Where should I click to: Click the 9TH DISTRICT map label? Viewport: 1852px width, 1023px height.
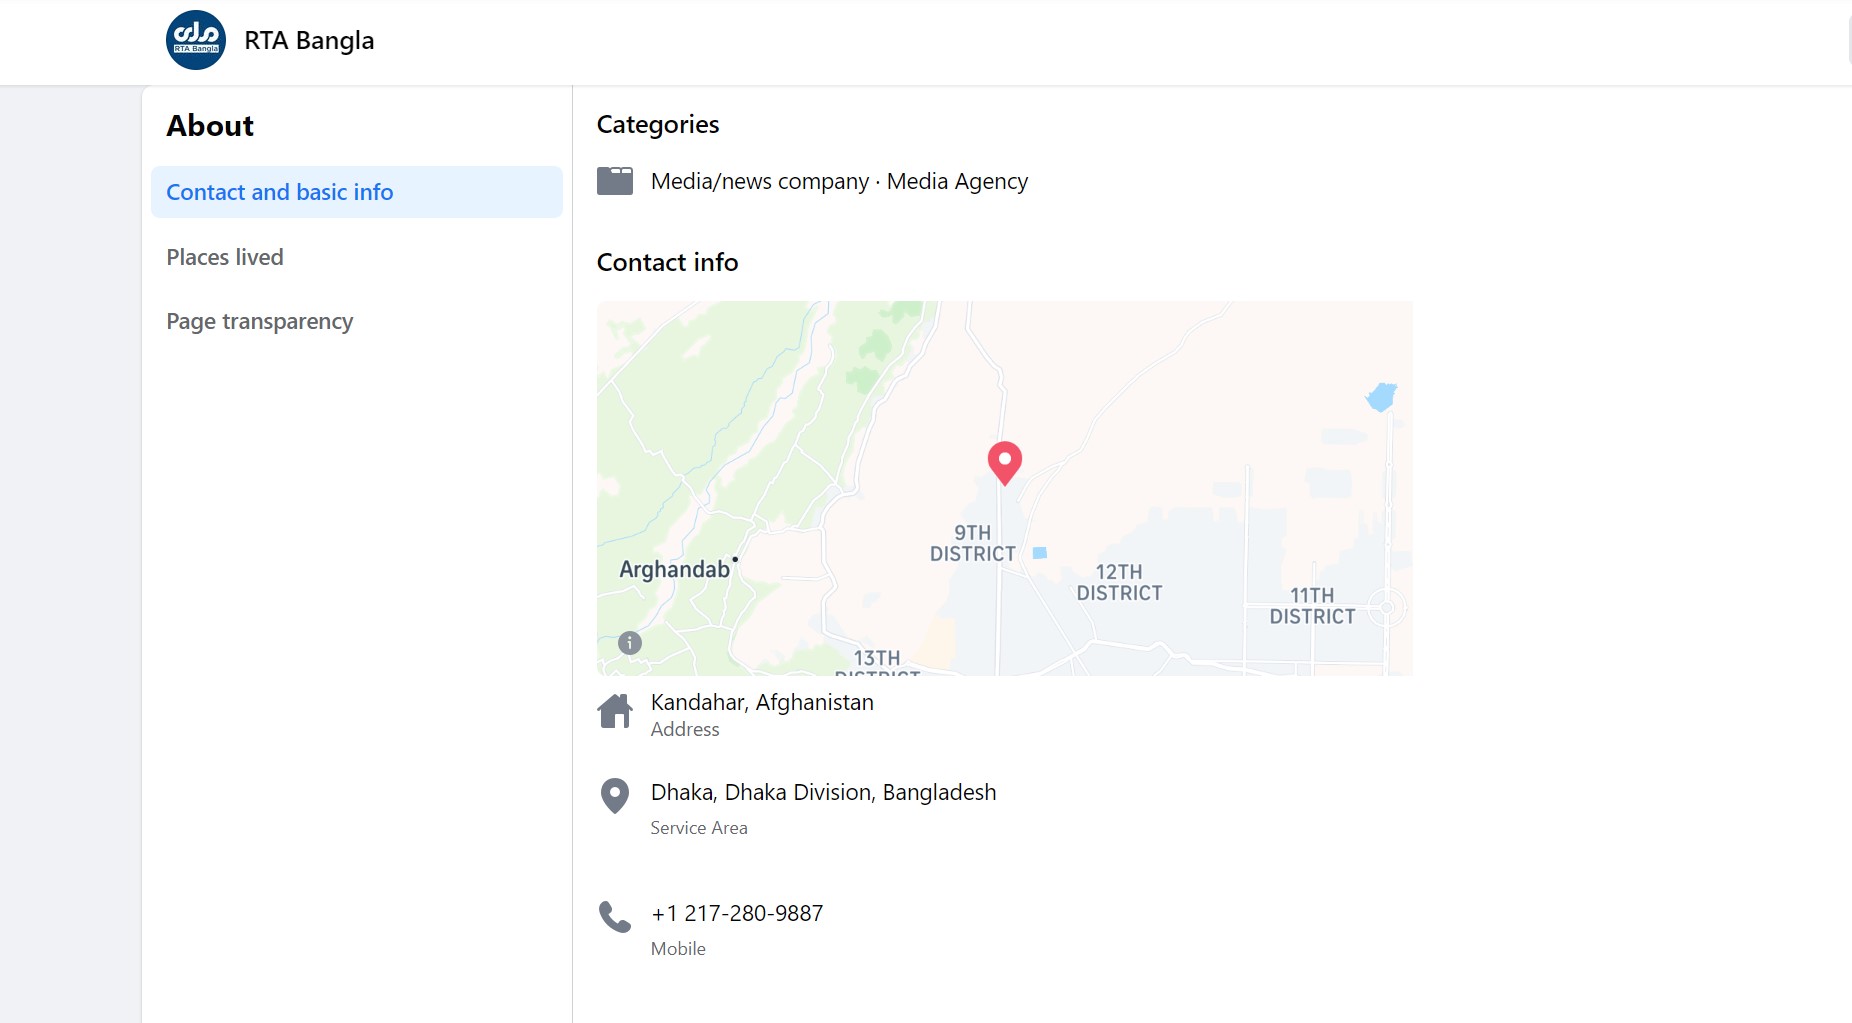(x=973, y=543)
